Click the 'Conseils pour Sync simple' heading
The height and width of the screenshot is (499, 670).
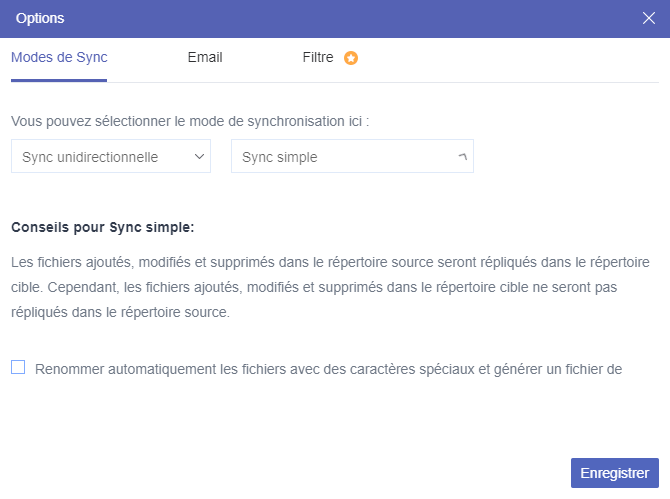click(102, 227)
